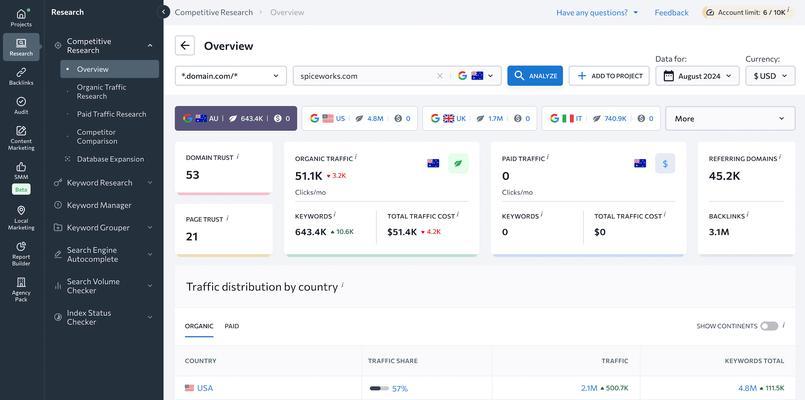
Task: Collapse the sidebar with the arrow handle
Action: [x=164, y=12]
